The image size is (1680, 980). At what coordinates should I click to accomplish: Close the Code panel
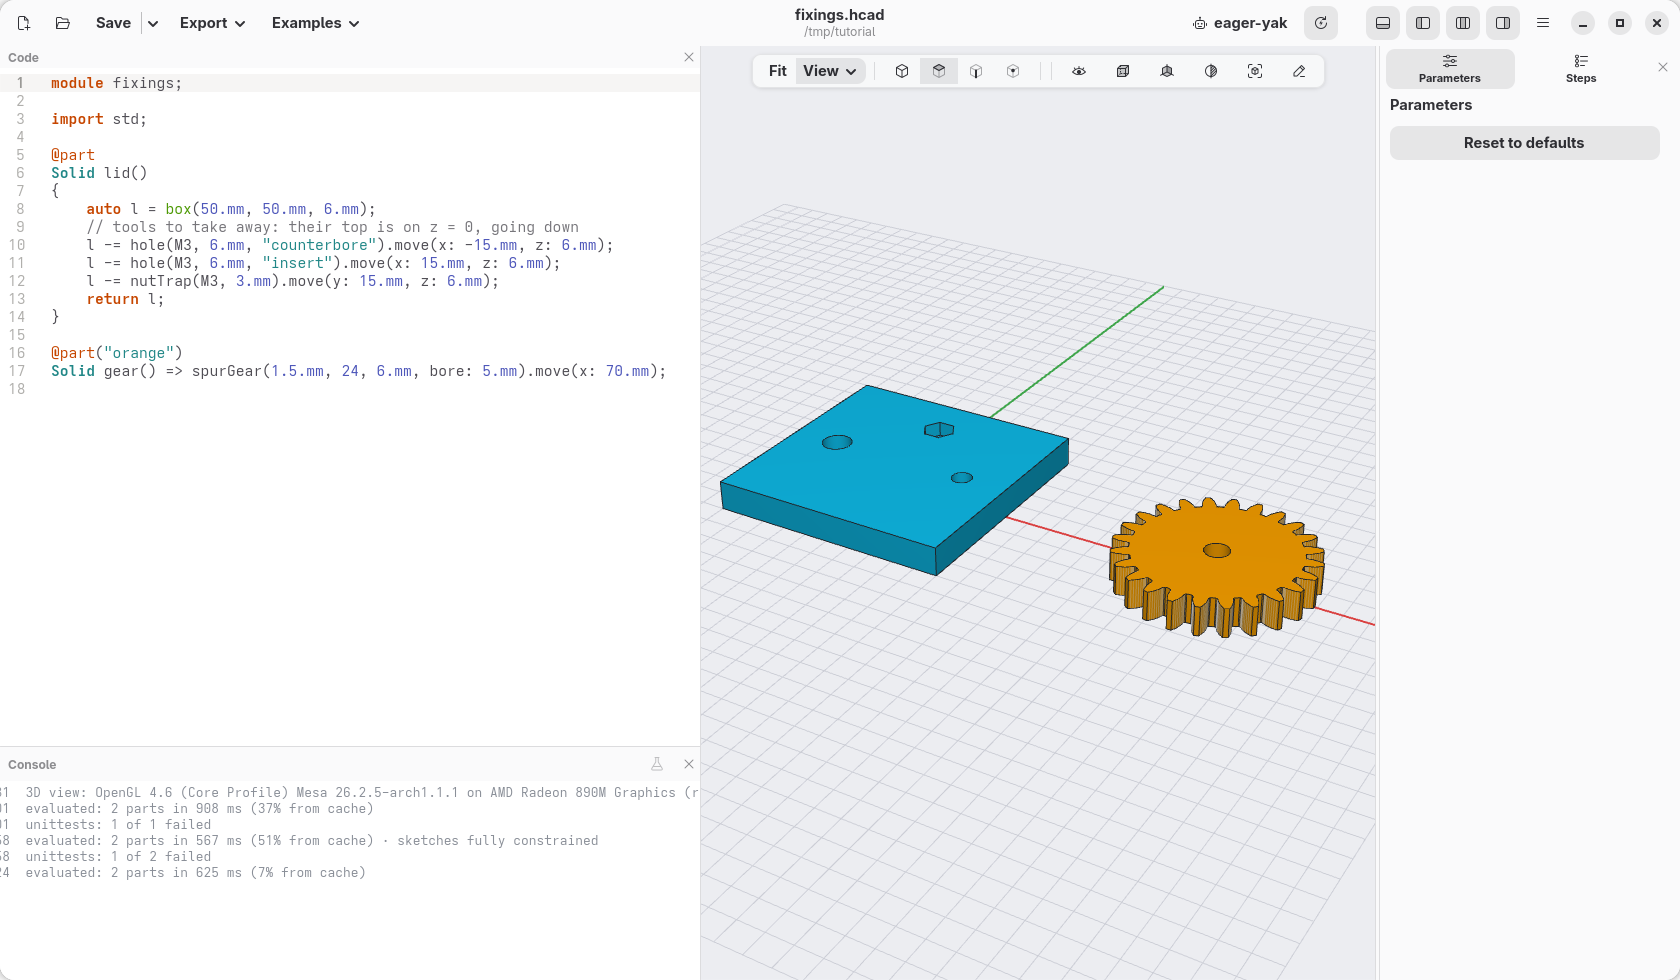(689, 57)
